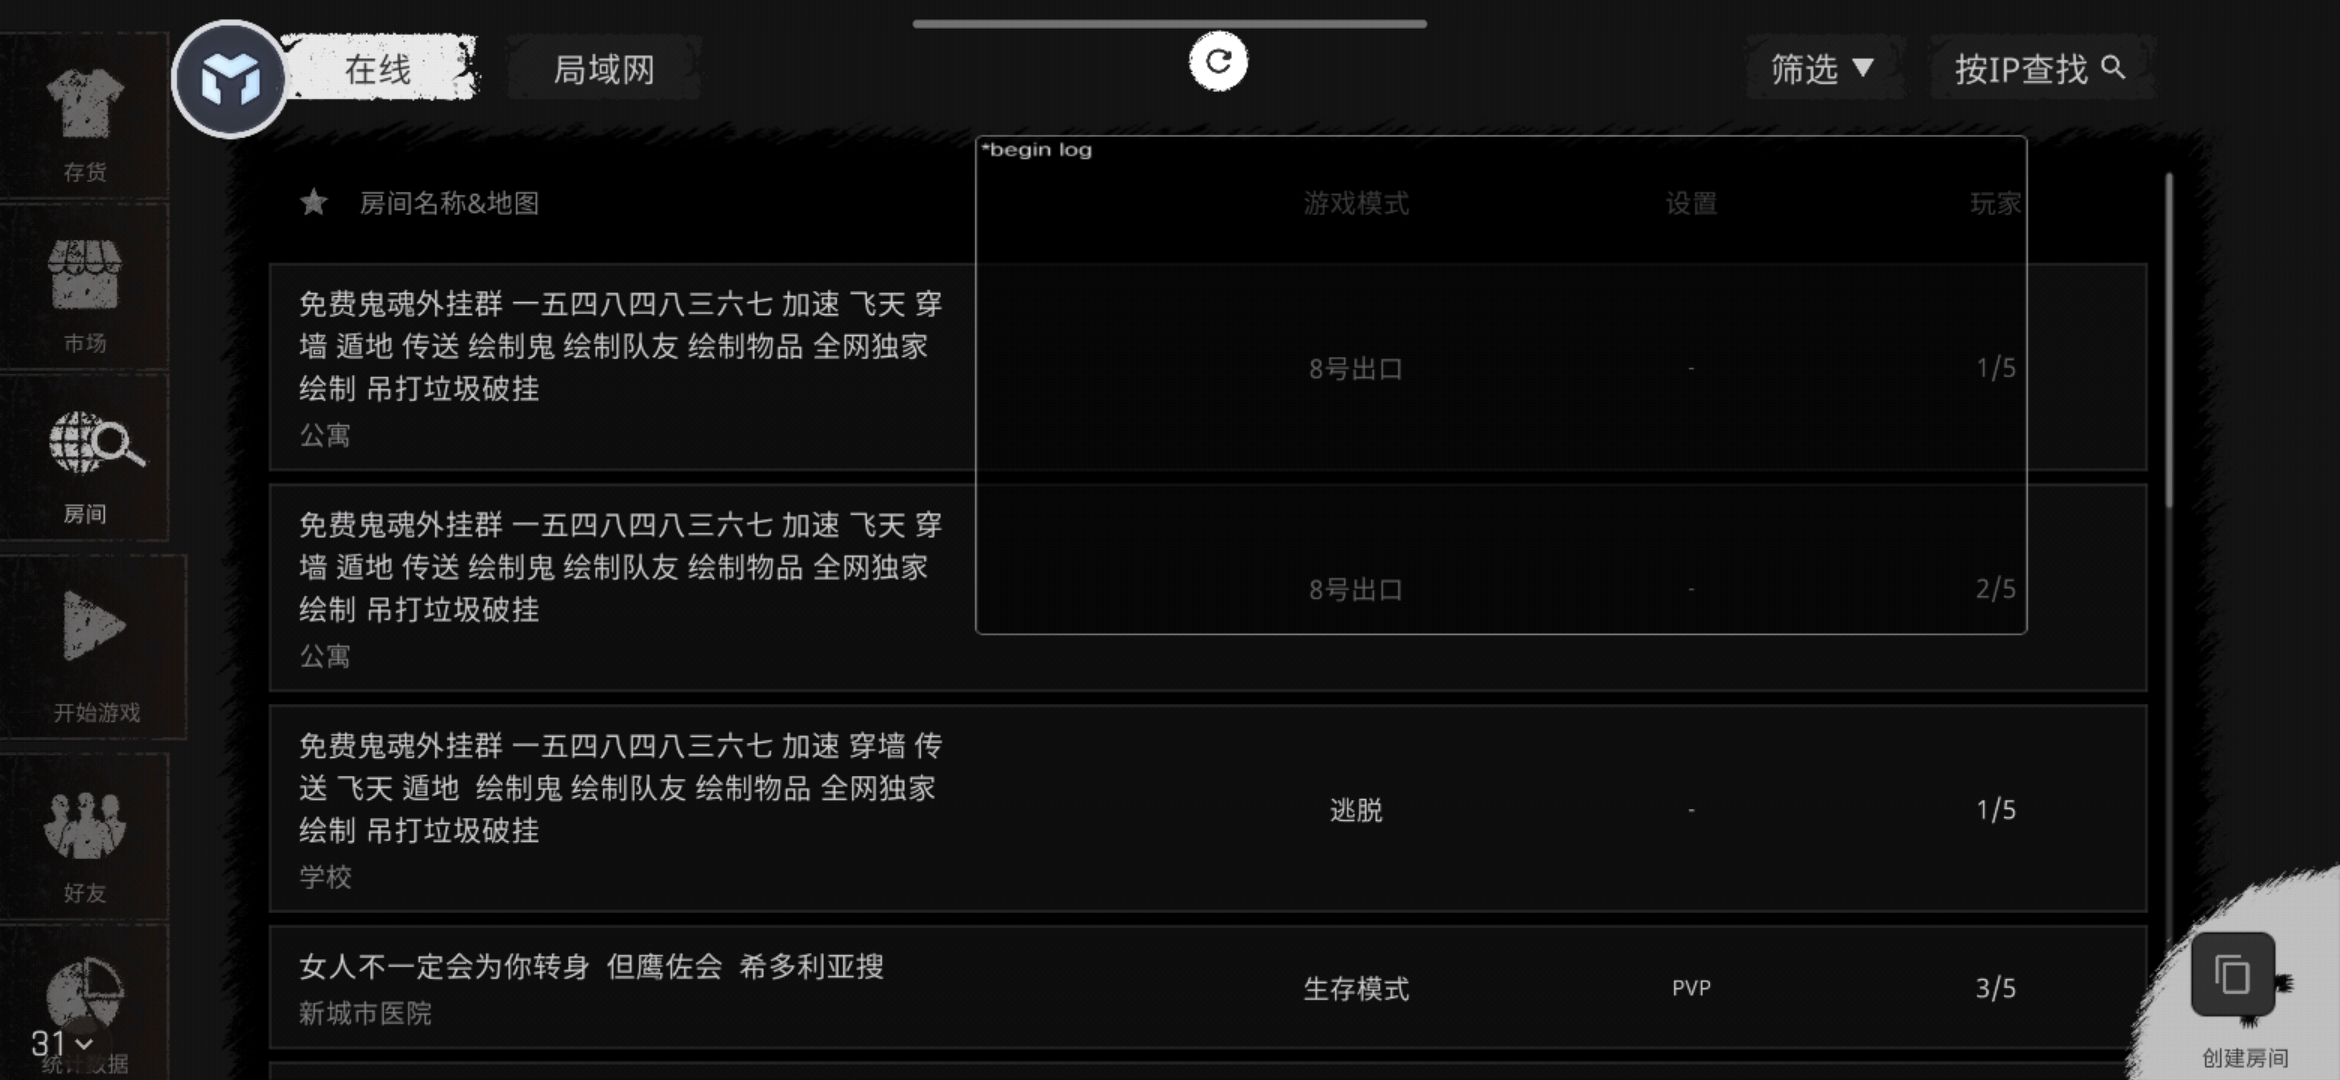Click the room list vertical scrollbar
This screenshot has width=2340, height=1080.
click(x=2168, y=340)
